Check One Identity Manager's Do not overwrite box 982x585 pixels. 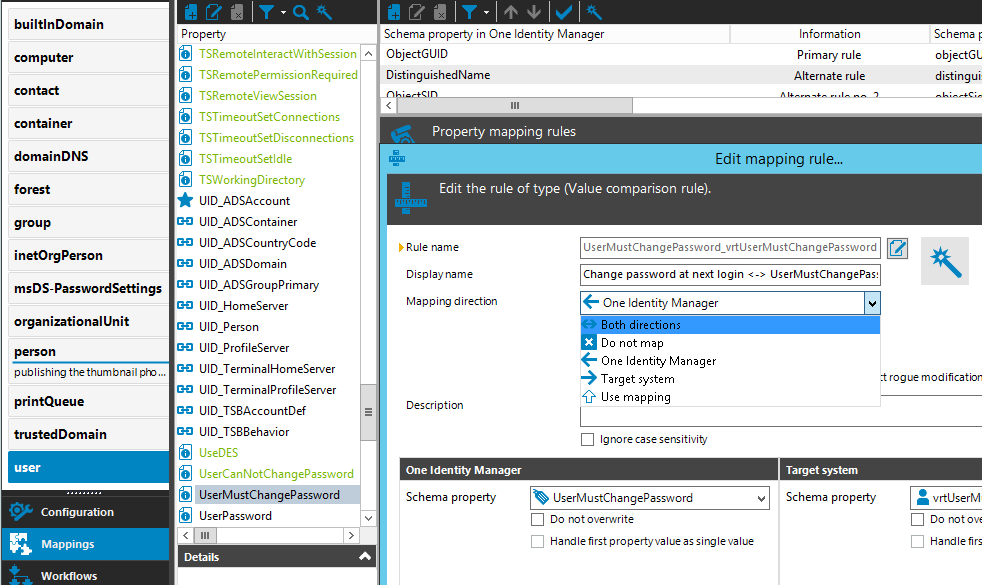538,520
